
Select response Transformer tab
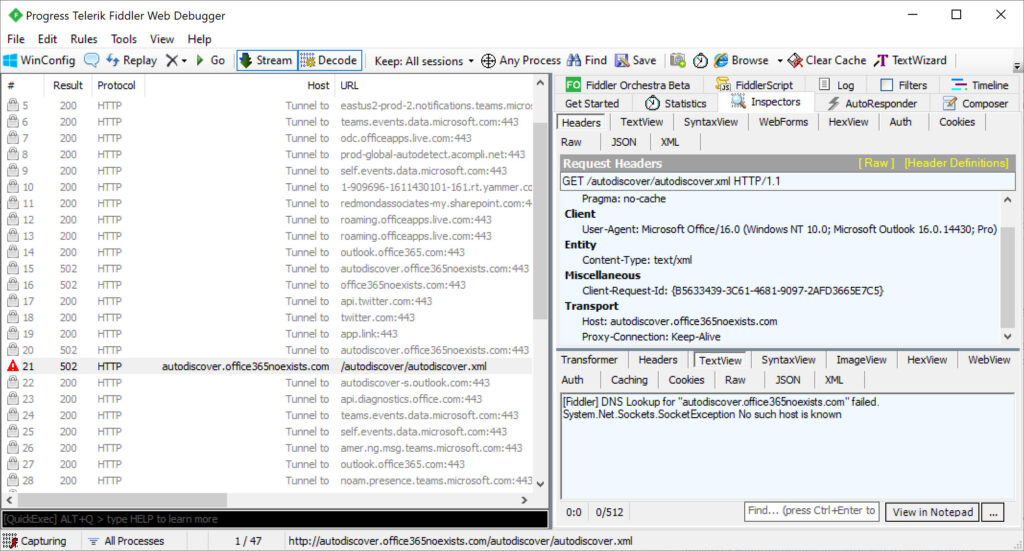pyautogui.click(x=589, y=360)
